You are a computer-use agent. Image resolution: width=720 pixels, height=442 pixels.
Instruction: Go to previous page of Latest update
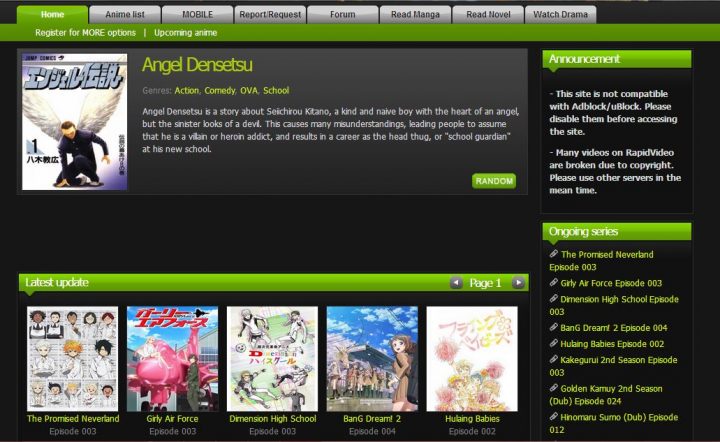point(456,283)
